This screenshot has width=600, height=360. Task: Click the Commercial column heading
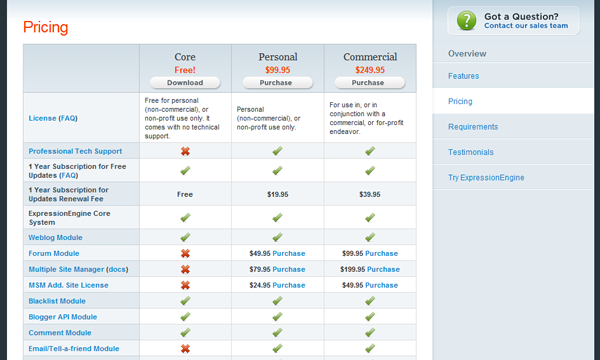coord(370,57)
